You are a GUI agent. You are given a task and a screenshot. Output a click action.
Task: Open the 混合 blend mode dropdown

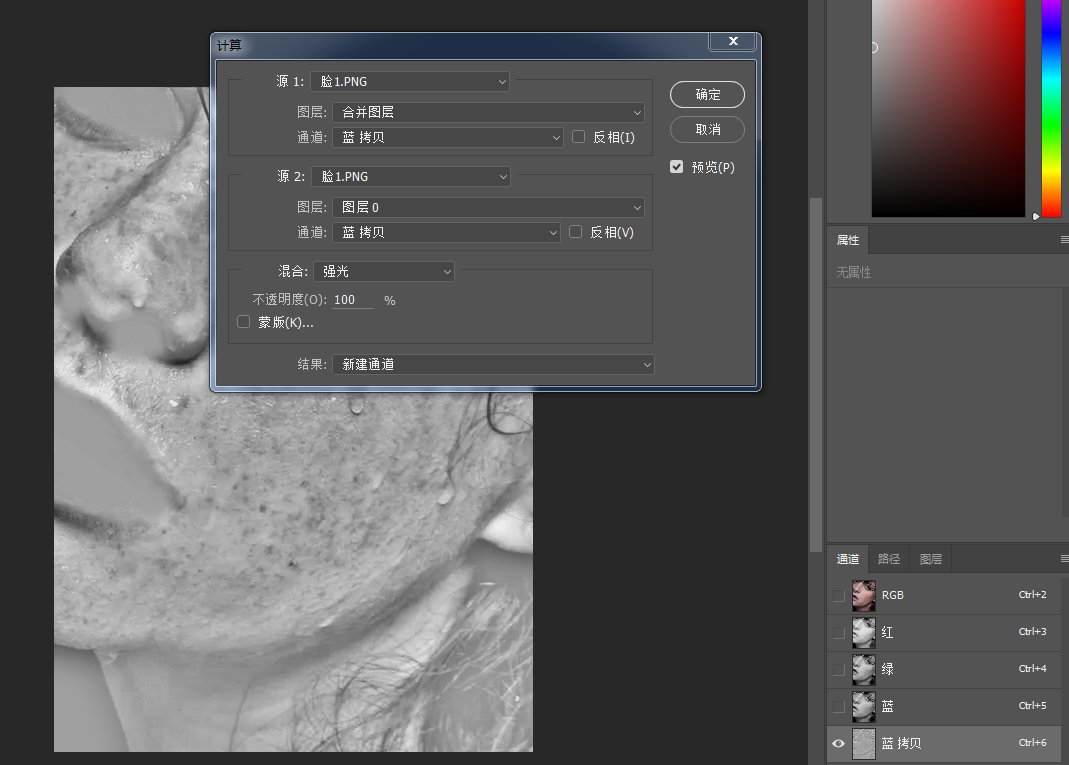click(384, 271)
